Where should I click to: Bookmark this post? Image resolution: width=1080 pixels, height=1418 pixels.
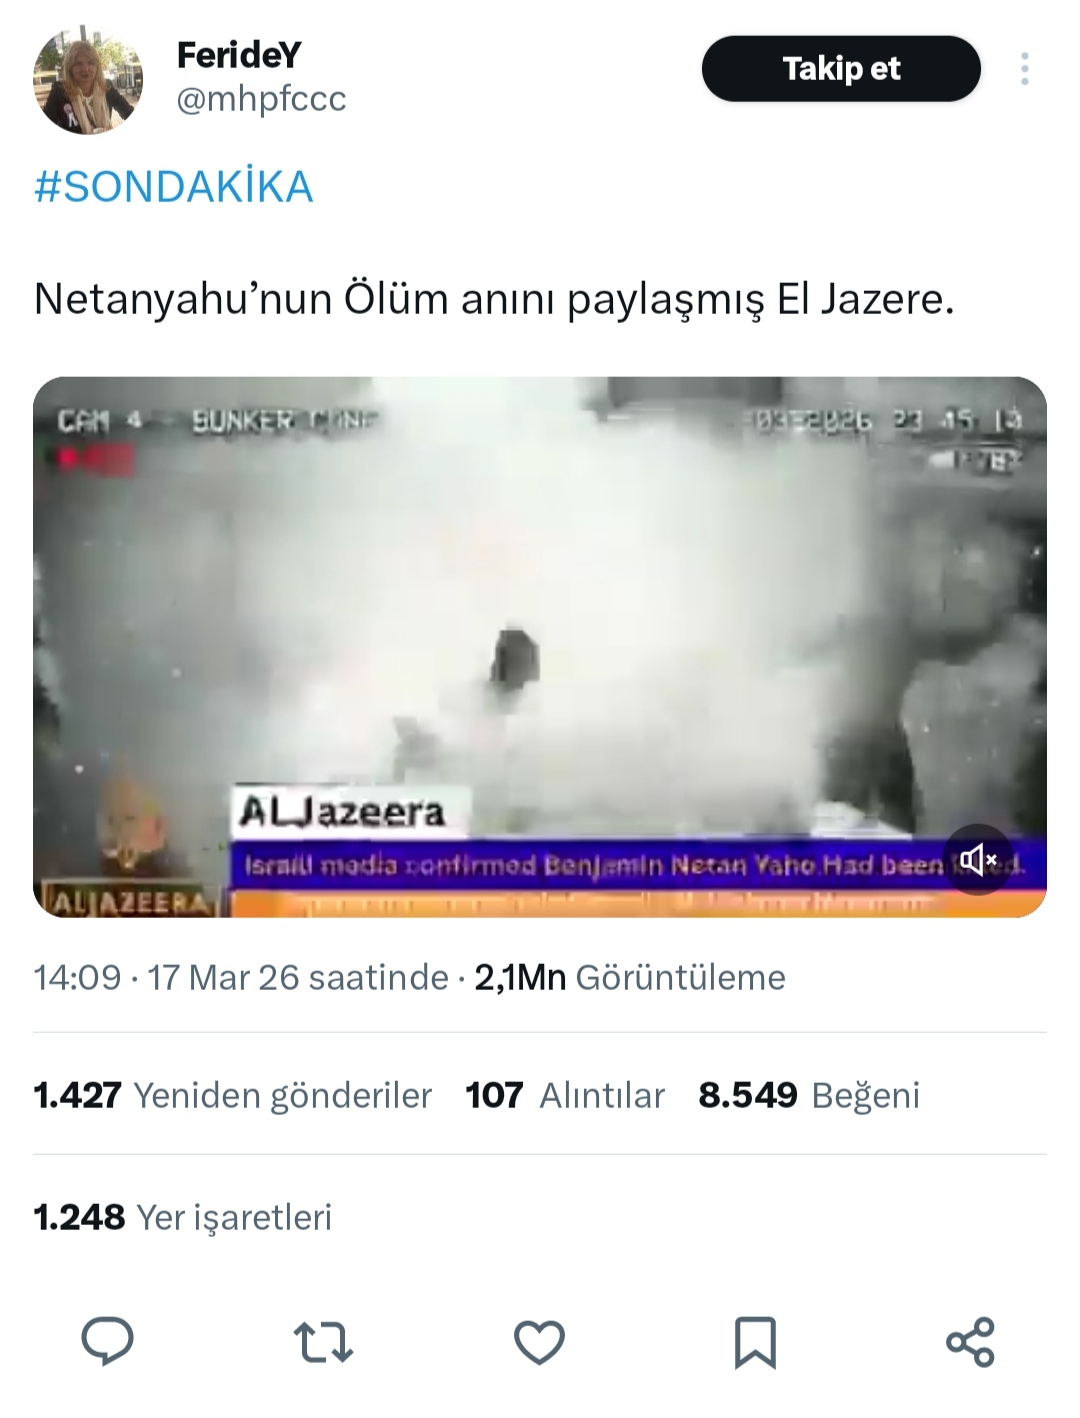coord(755,1342)
